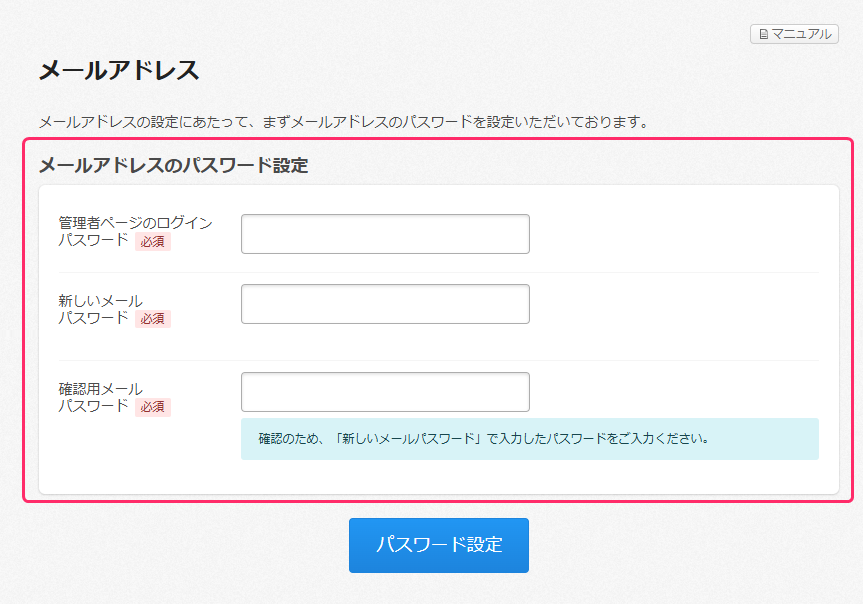Image resolution: width=863 pixels, height=604 pixels.
Task: Click the メールアドレスのパスワード設定 section heading
Action: (x=173, y=165)
